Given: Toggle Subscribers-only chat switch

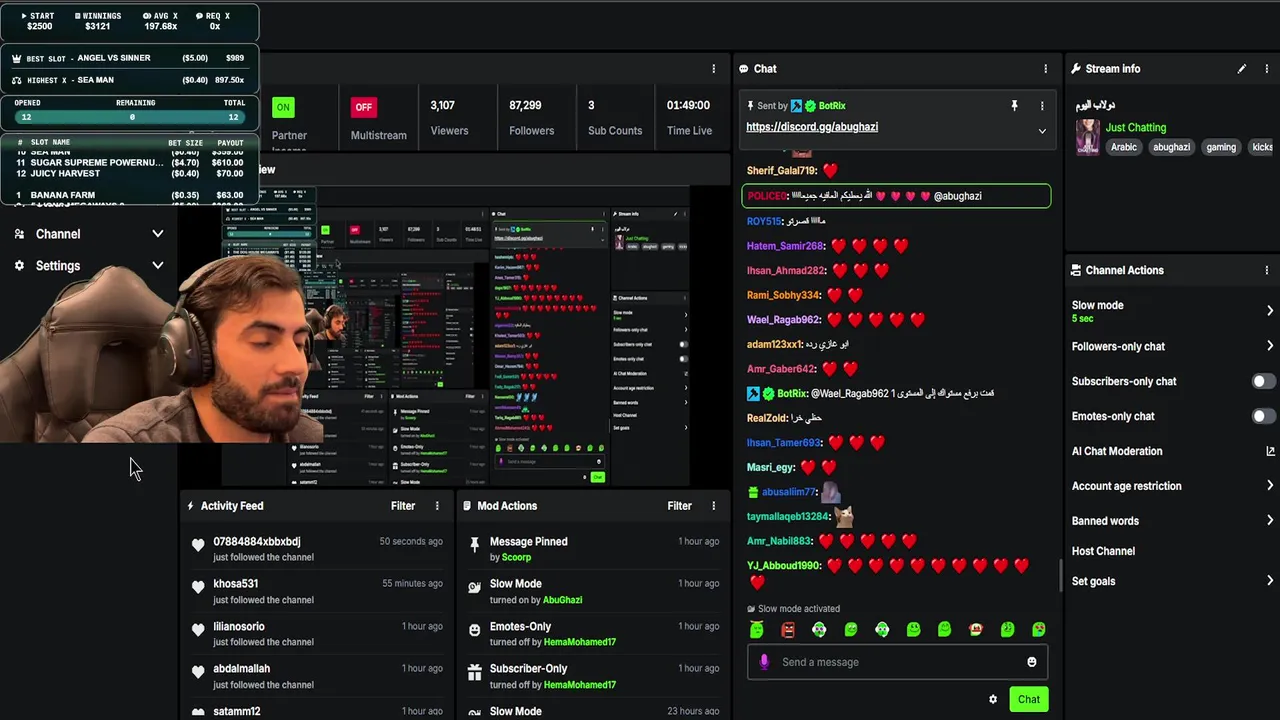Looking at the screenshot, I should pyautogui.click(x=1264, y=381).
